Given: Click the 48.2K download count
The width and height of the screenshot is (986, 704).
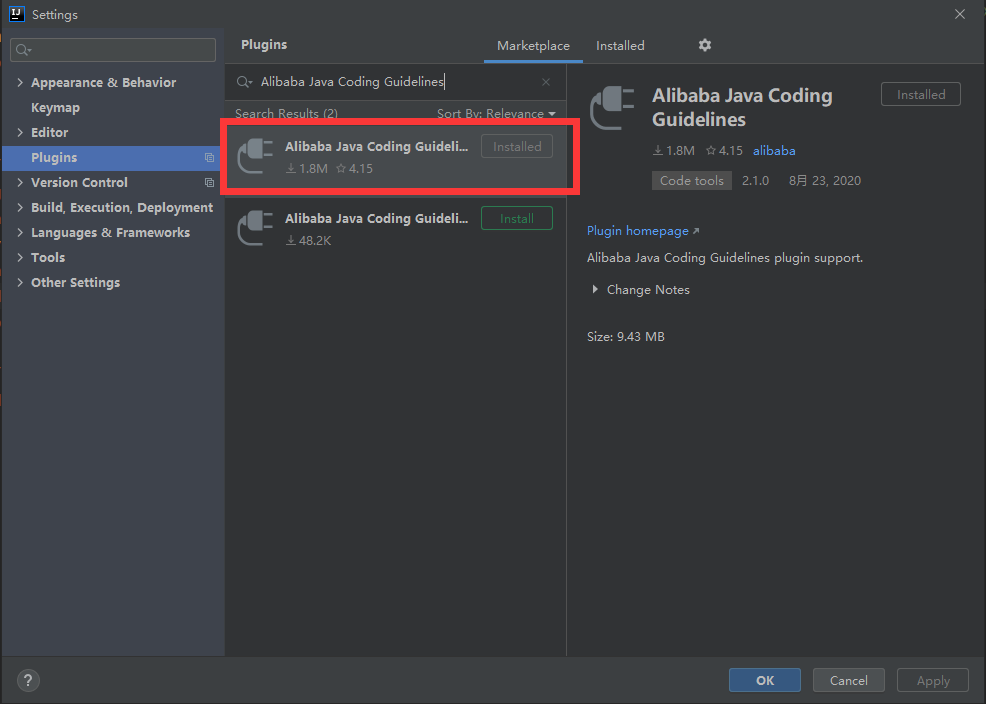Looking at the screenshot, I should point(308,241).
